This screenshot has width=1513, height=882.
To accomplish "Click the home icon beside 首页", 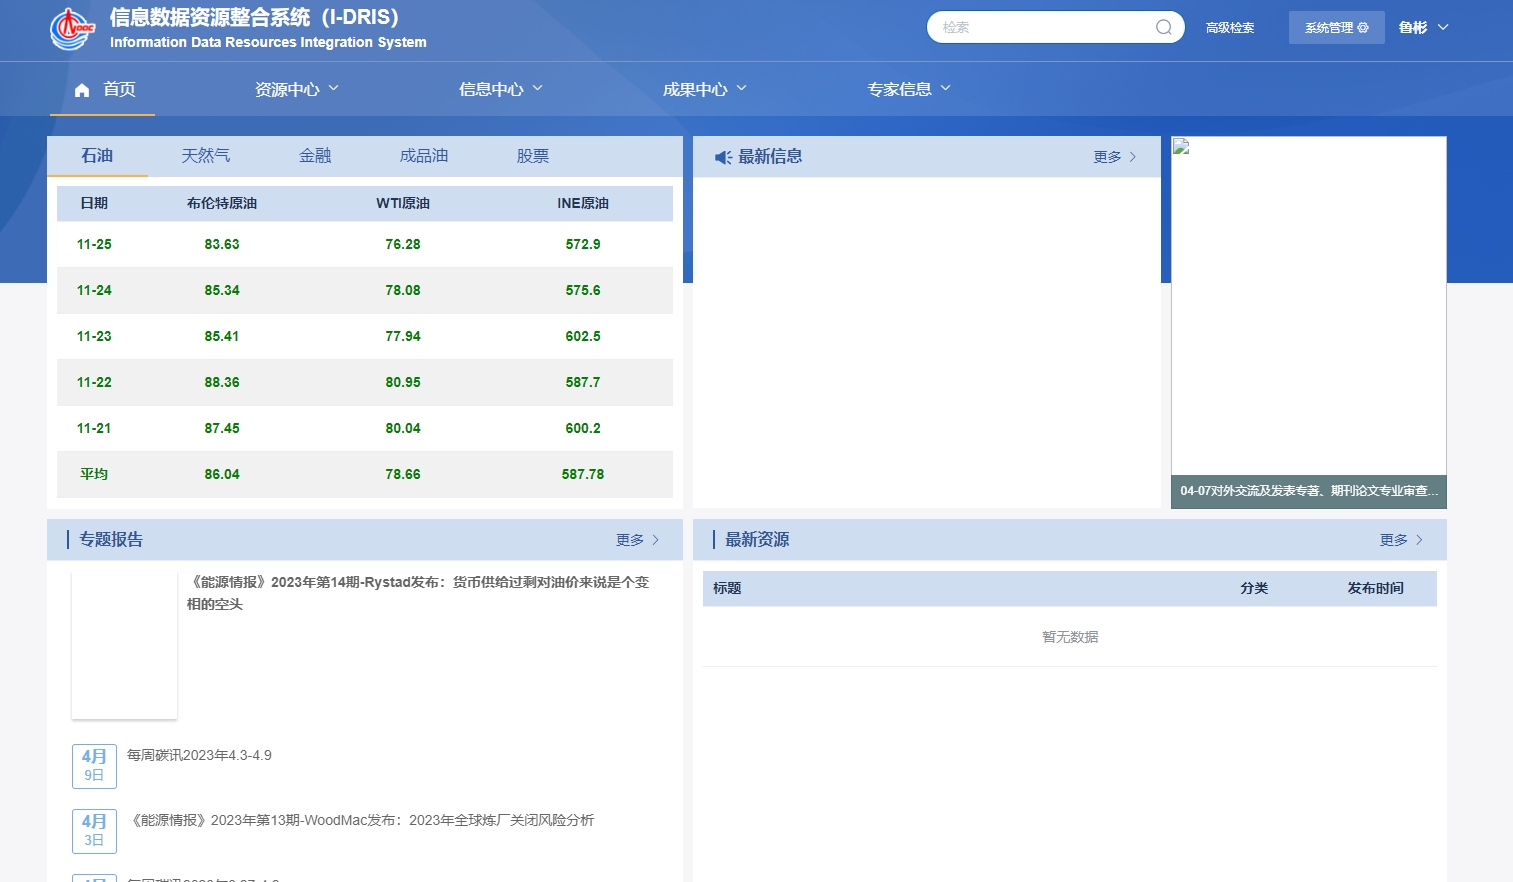I will [x=82, y=90].
